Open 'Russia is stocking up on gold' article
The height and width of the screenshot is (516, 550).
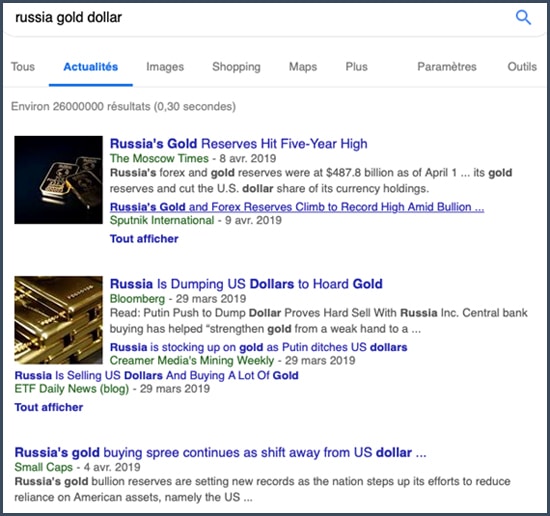click(x=259, y=347)
